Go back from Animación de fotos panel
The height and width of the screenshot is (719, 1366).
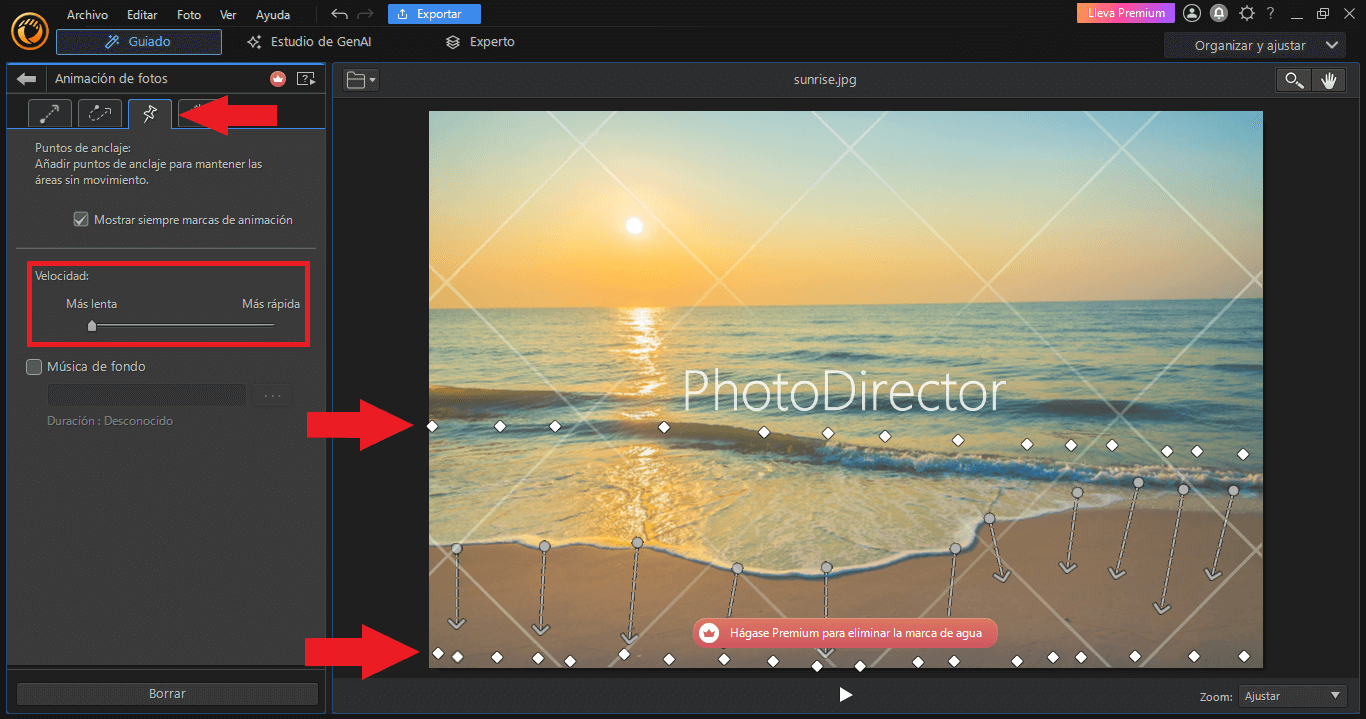[27, 79]
